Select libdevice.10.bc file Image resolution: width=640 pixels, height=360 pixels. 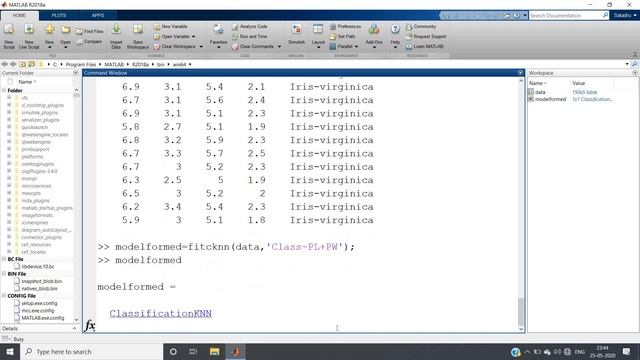pos(38,267)
